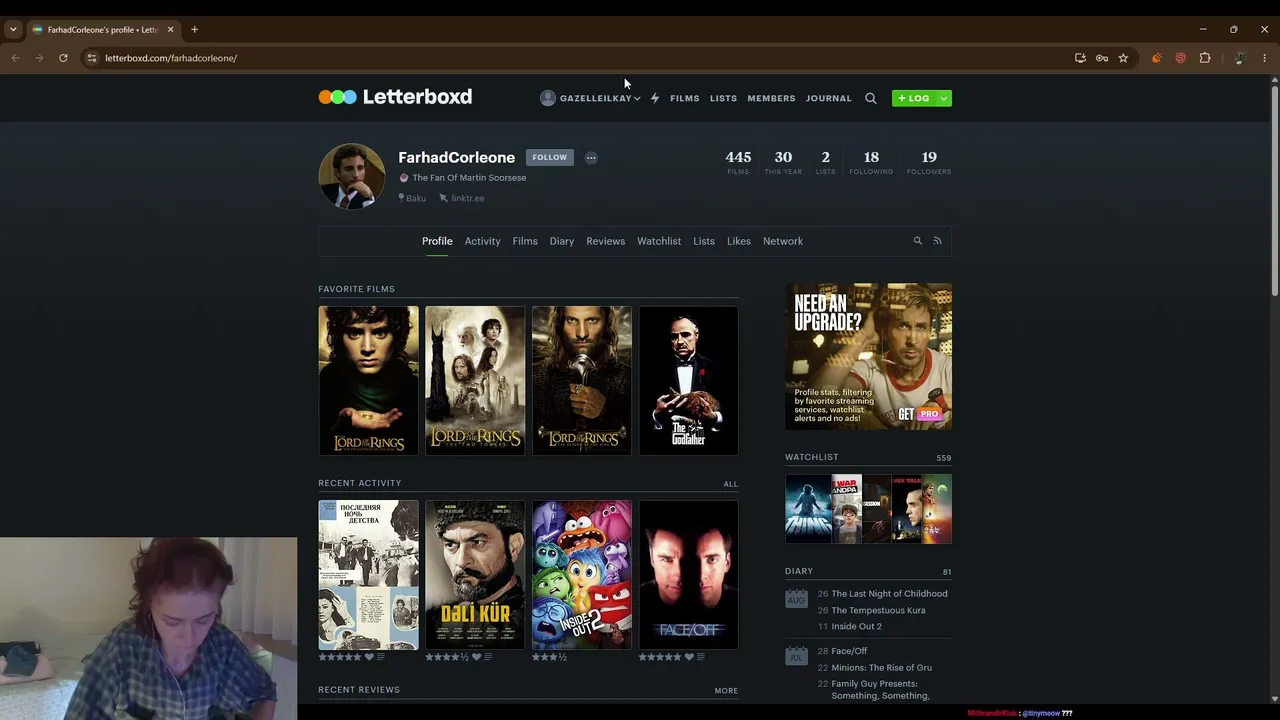Follow FarhadCorleone

pyautogui.click(x=549, y=157)
